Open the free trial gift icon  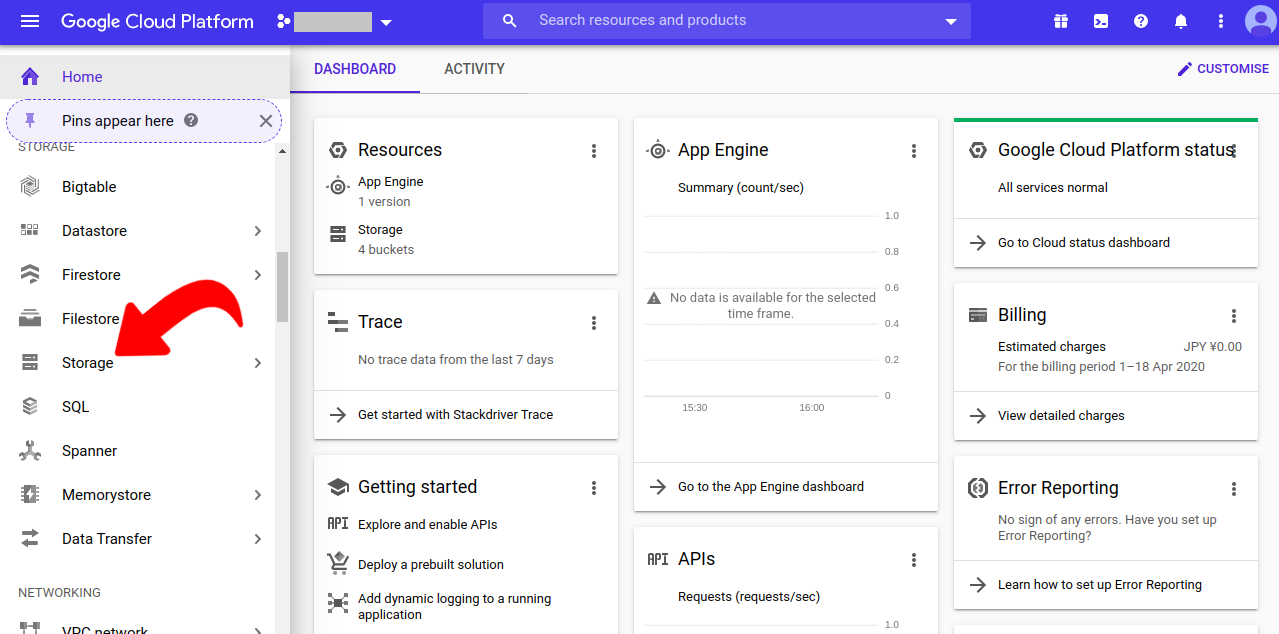point(1061,21)
